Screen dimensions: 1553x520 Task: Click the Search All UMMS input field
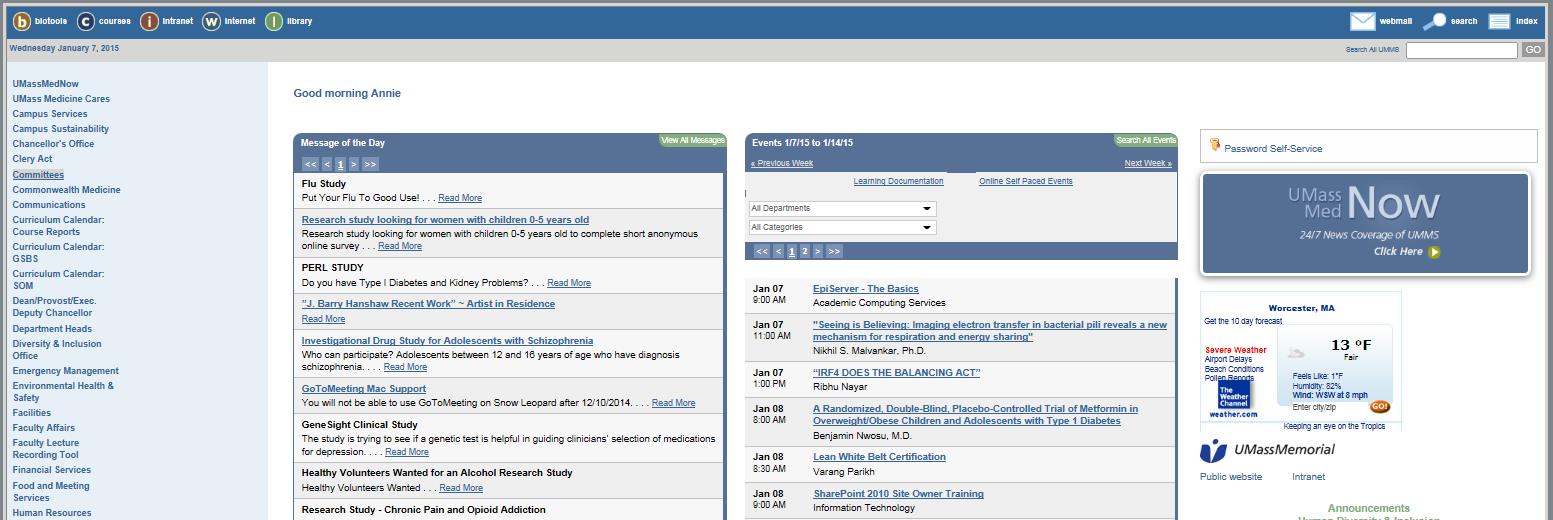pyautogui.click(x=1461, y=50)
